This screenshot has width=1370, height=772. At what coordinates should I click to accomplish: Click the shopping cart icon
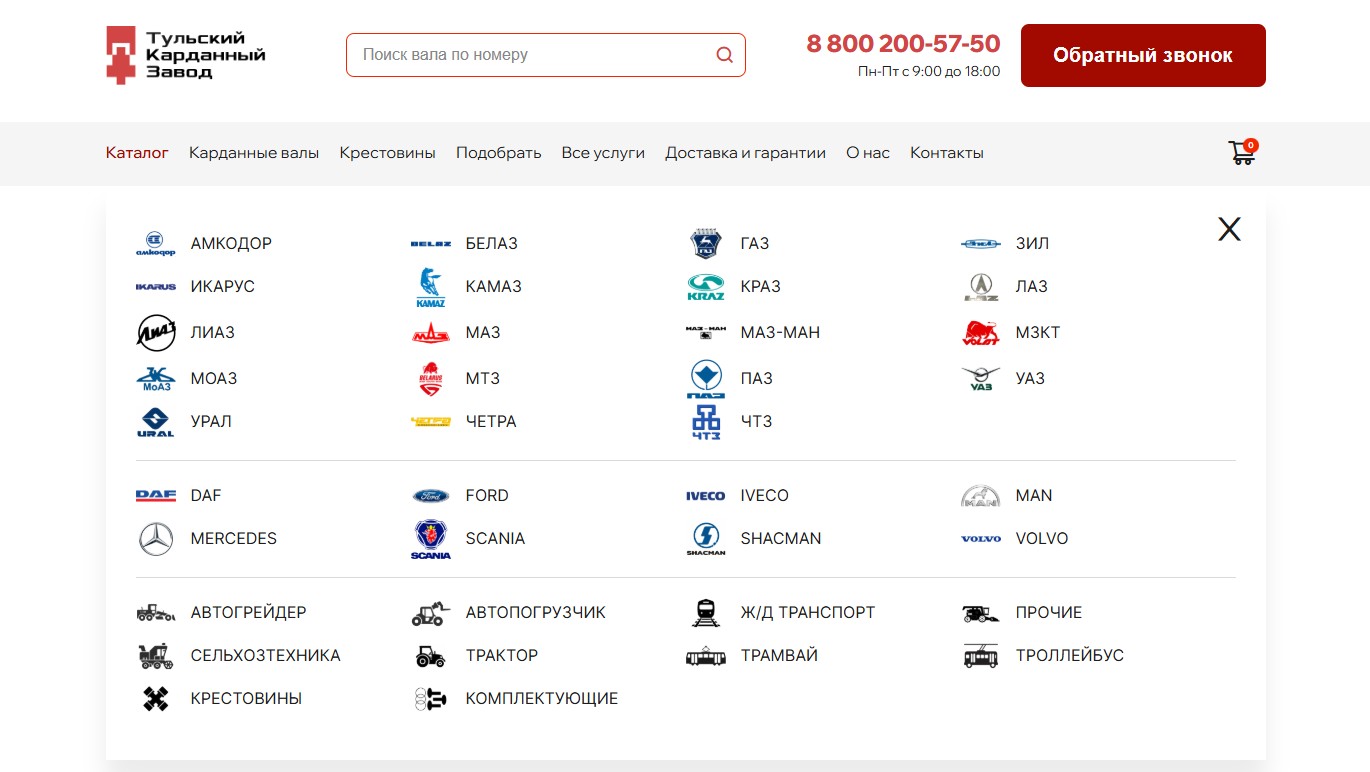[1242, 153]
